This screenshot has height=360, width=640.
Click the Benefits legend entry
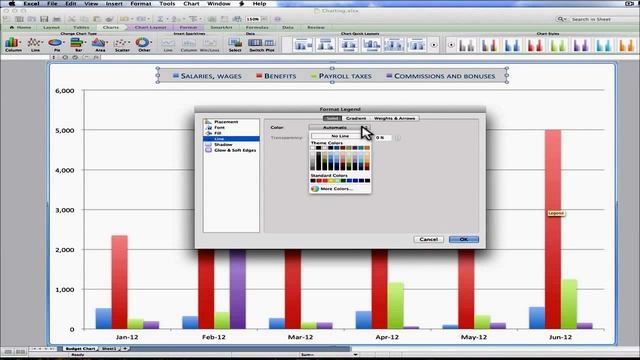(276, 76)
